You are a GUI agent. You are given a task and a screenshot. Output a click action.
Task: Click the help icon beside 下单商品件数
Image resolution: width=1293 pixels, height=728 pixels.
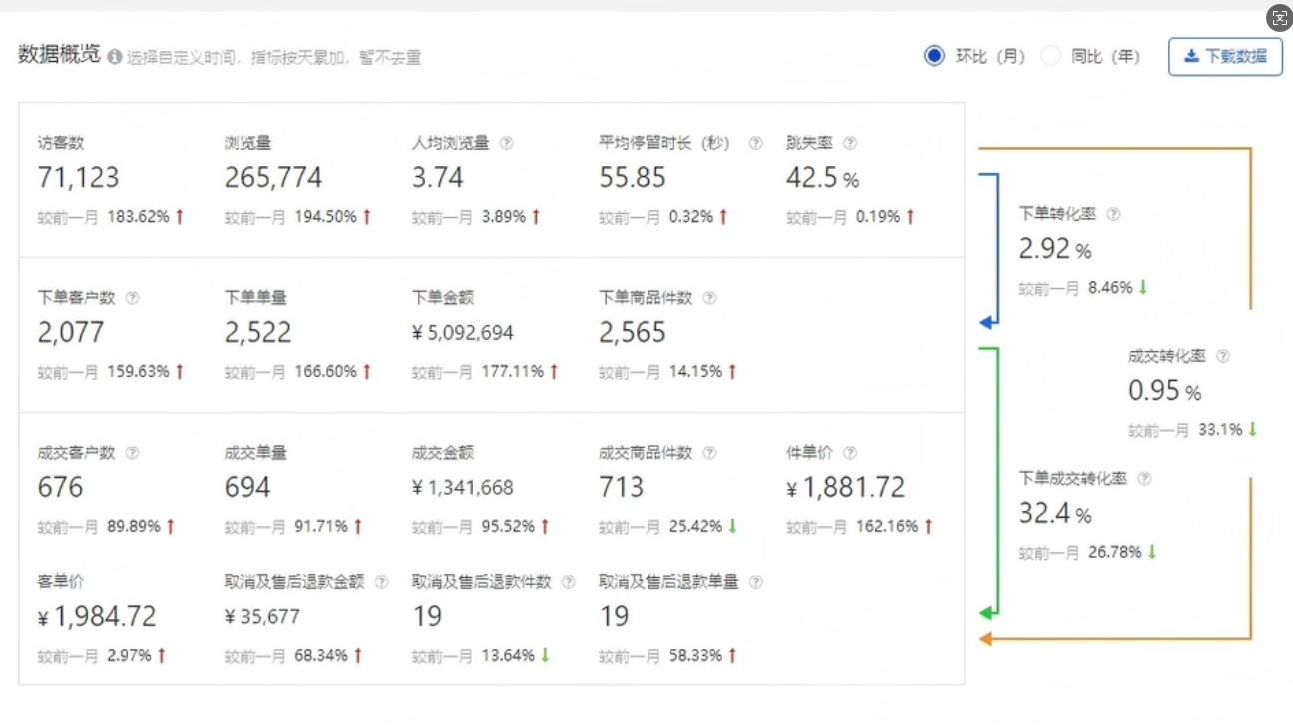[709, 298]
